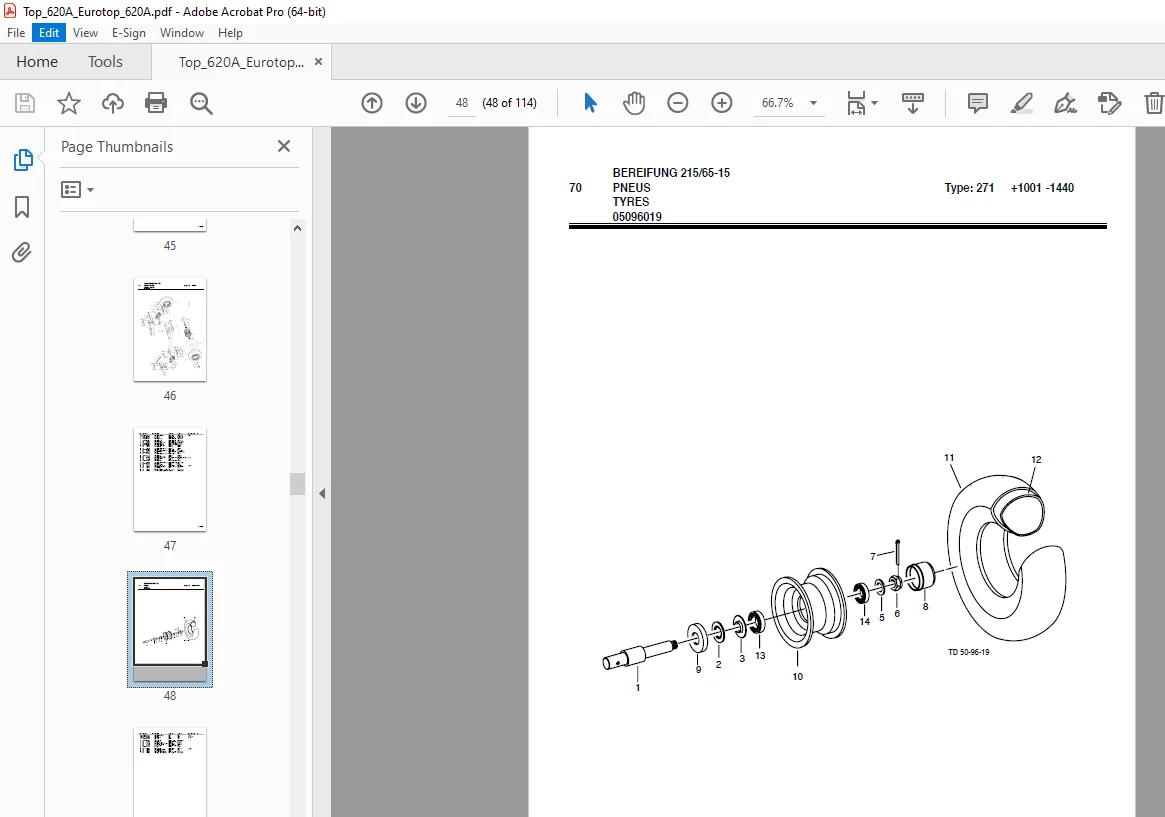The width and height of the screenshot is (1165, 817).
Task: Select page 47 thumbnail
Action: 170,480
